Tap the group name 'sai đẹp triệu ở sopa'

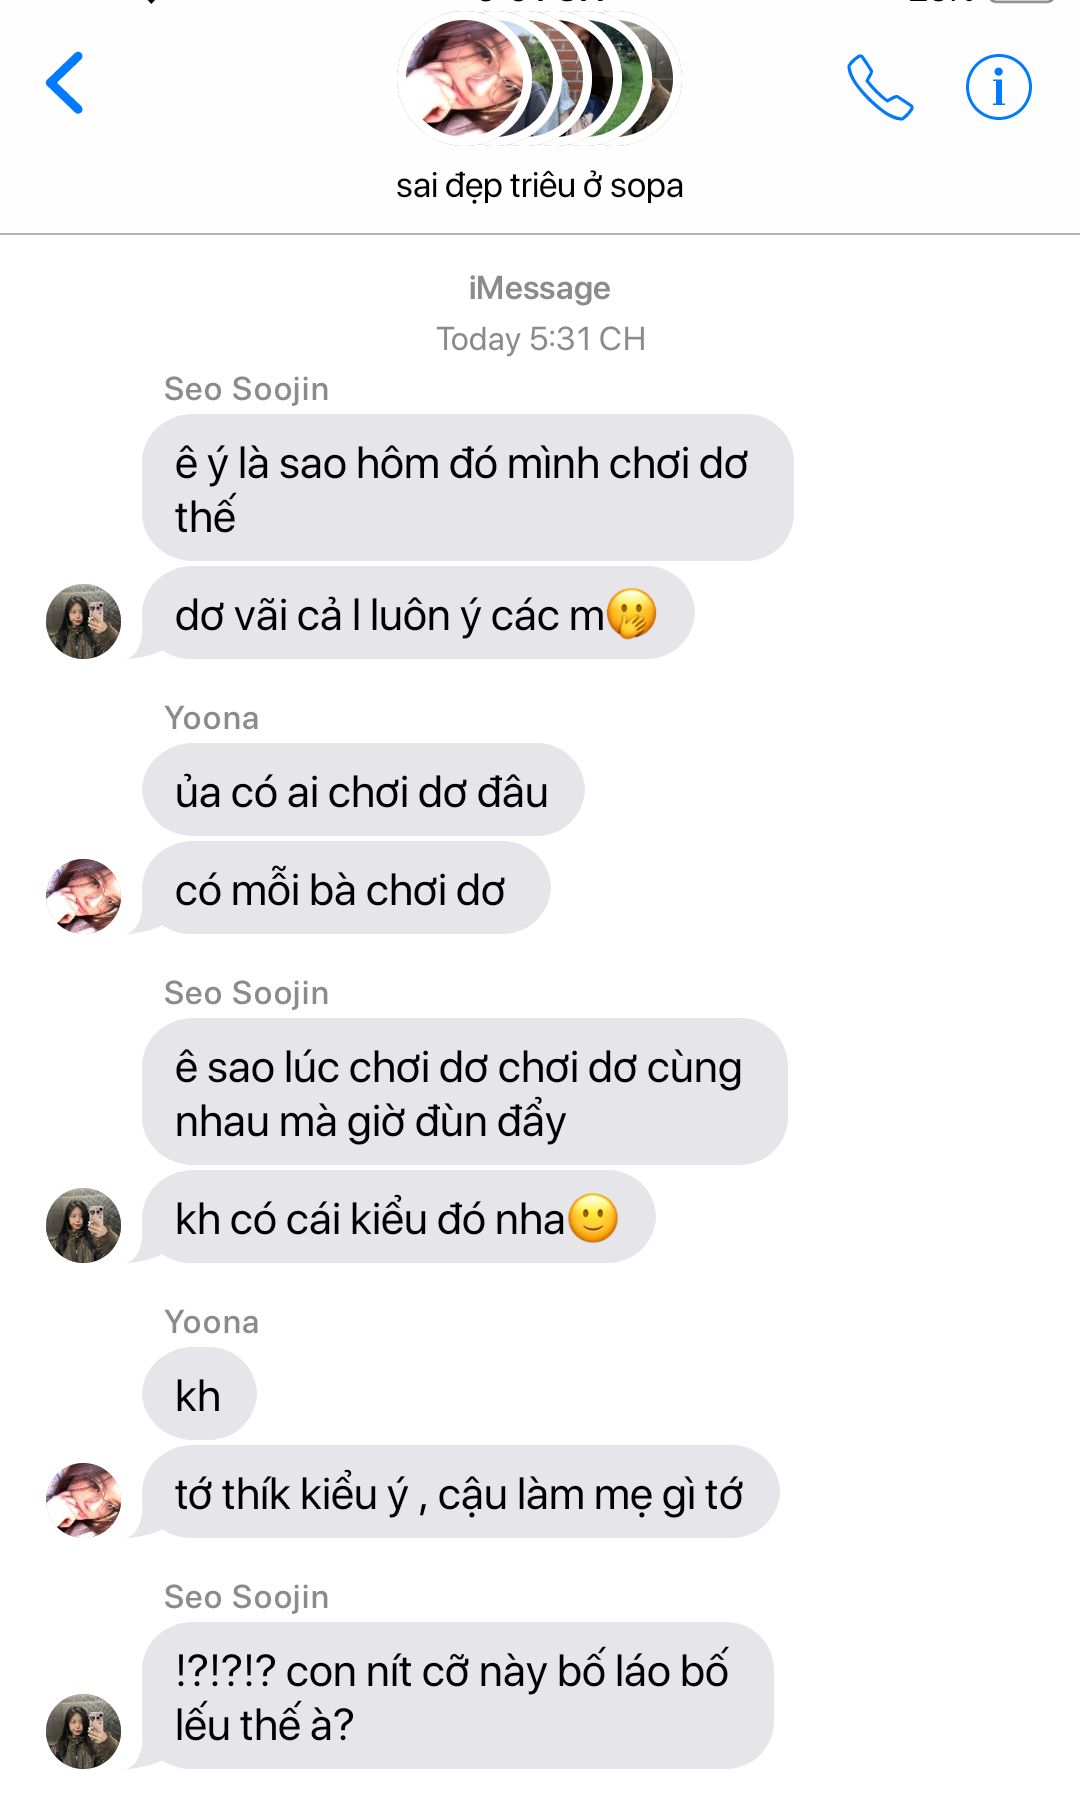(540, 186)
